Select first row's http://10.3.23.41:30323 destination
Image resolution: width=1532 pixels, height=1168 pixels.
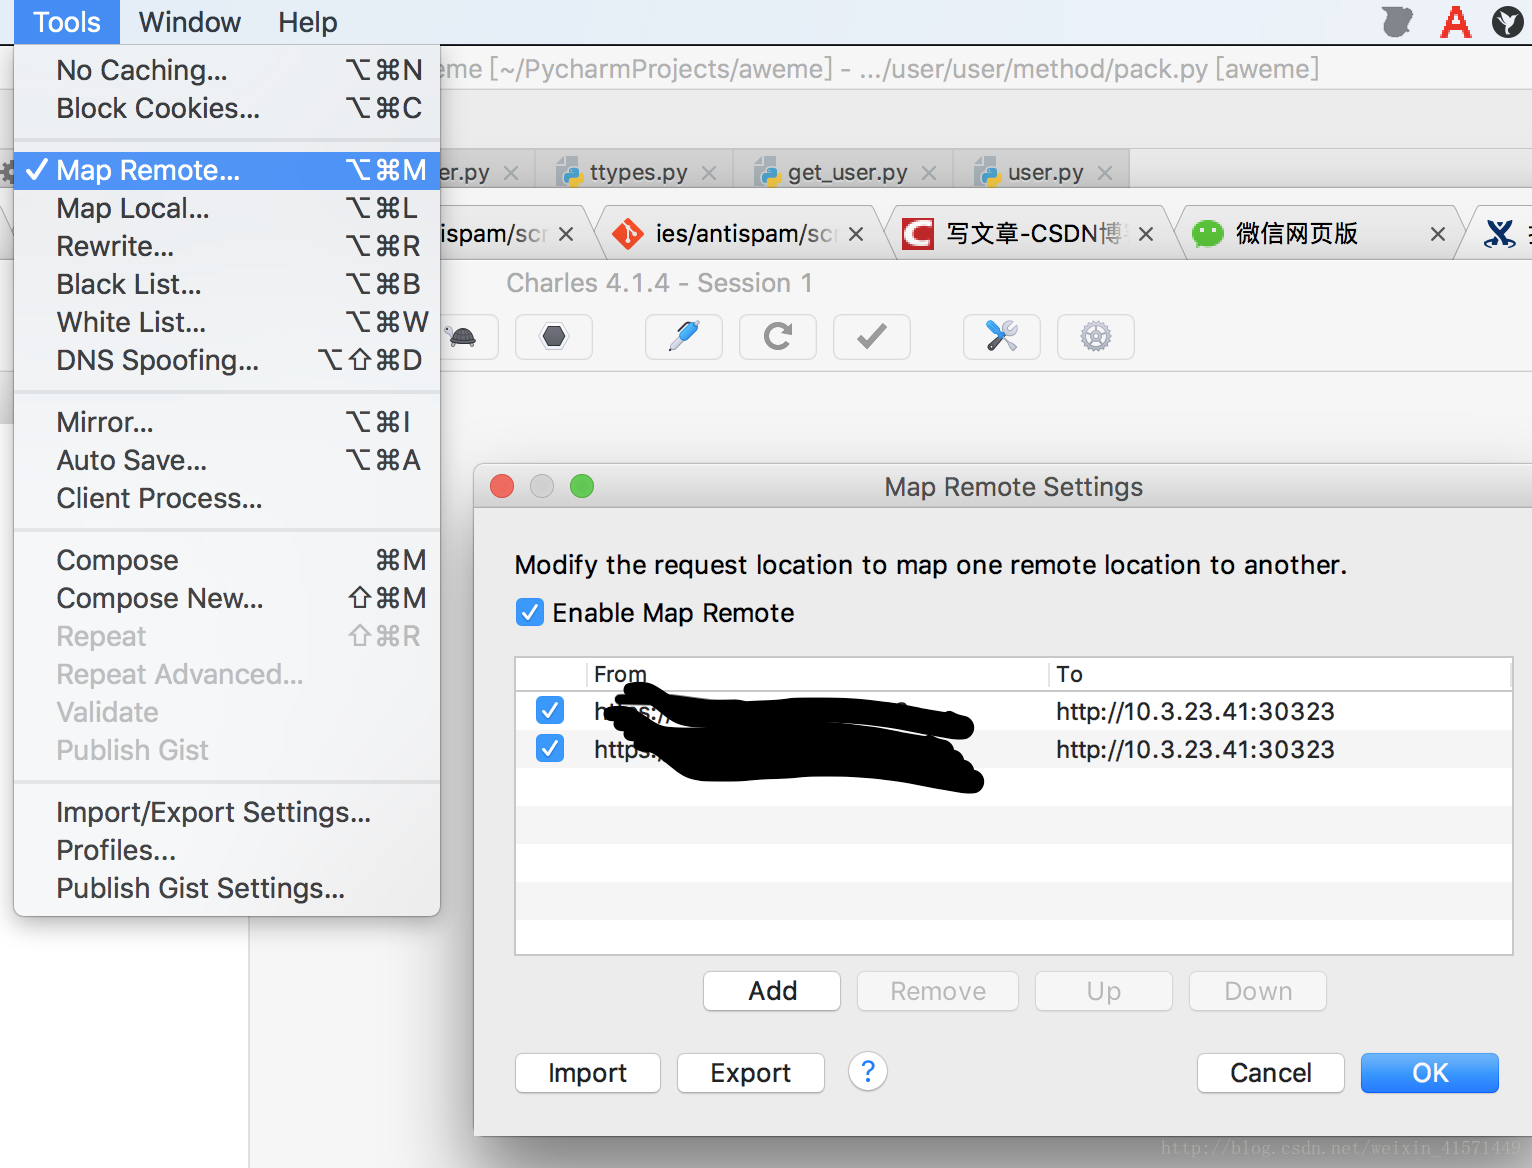1195,711
